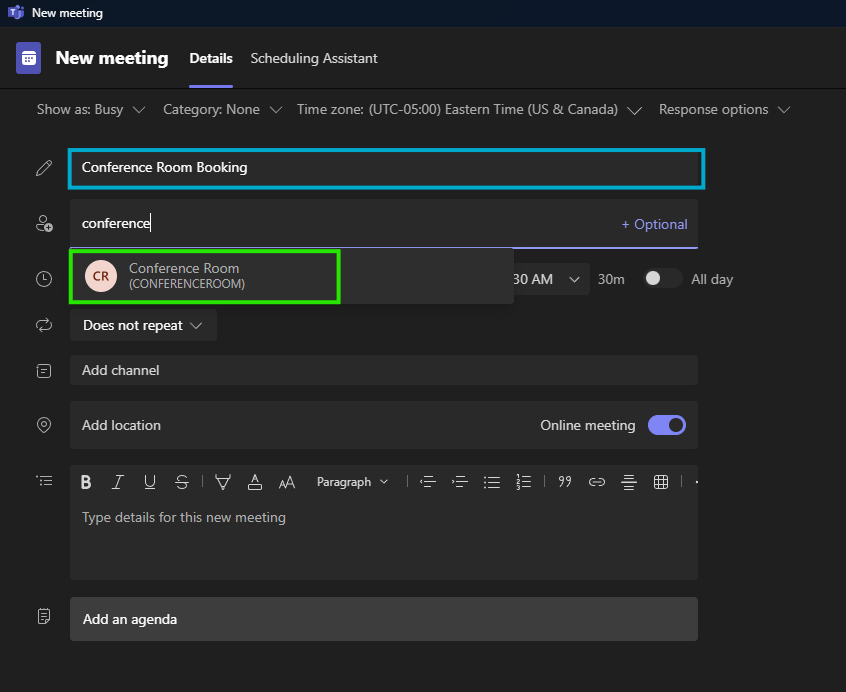
Task: Turn off the Online meeting toggle
Action: point(667,425)
